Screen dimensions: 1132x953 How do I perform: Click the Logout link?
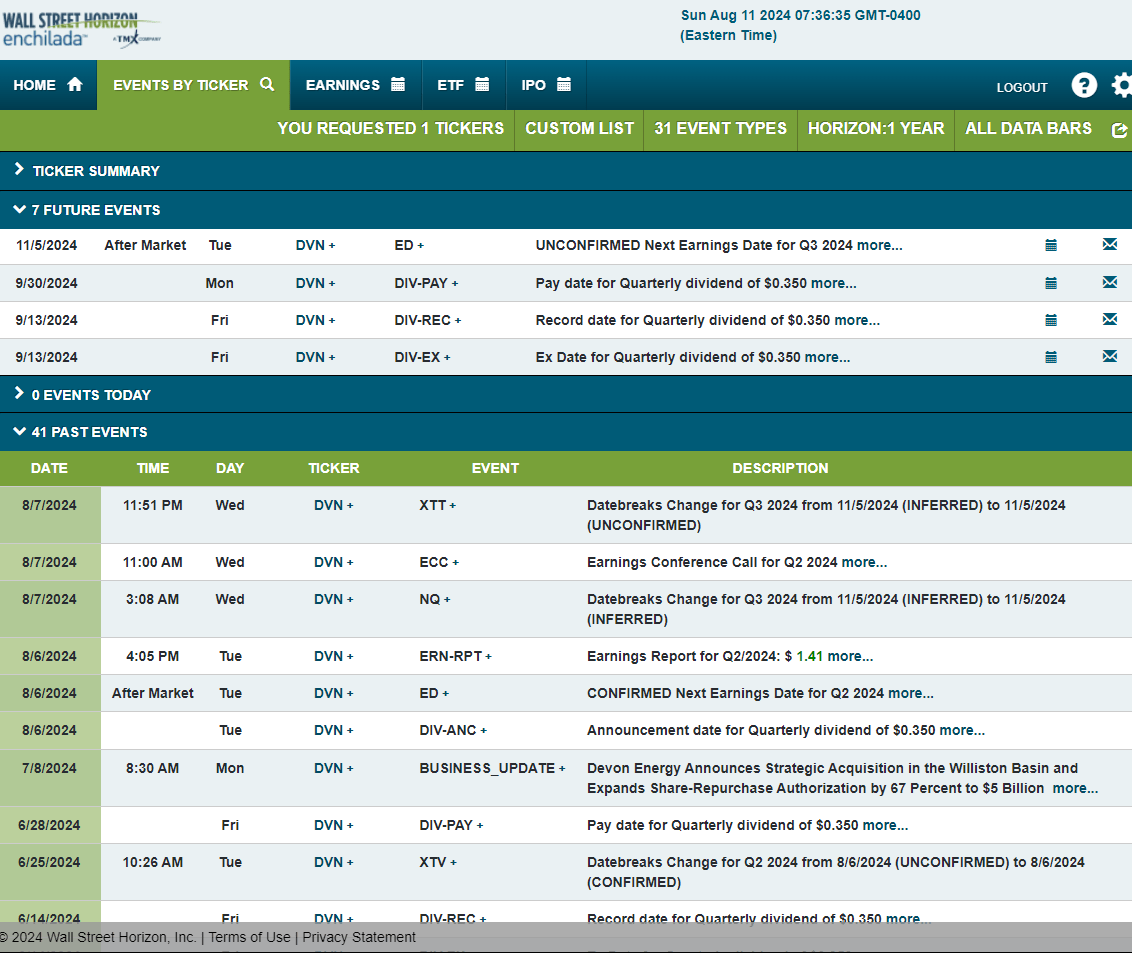1022,87
